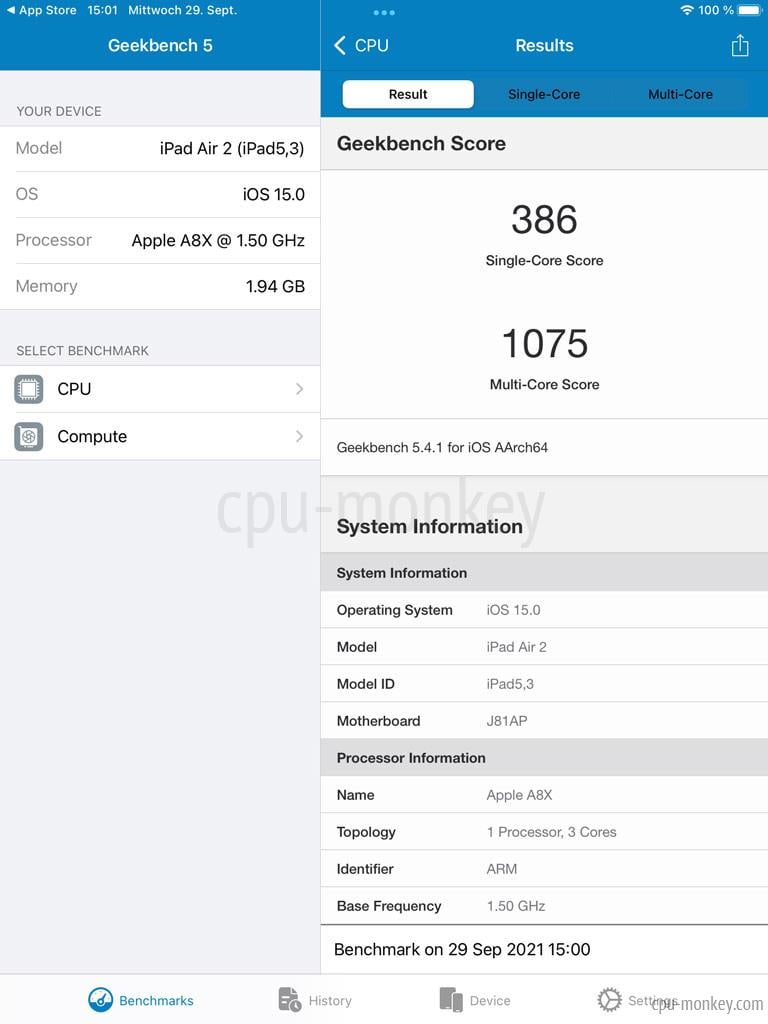The image size is (768, 1024).
Task: Click the OS value 'iOS 15.0' in sidebar
Action: coord(274,195)
